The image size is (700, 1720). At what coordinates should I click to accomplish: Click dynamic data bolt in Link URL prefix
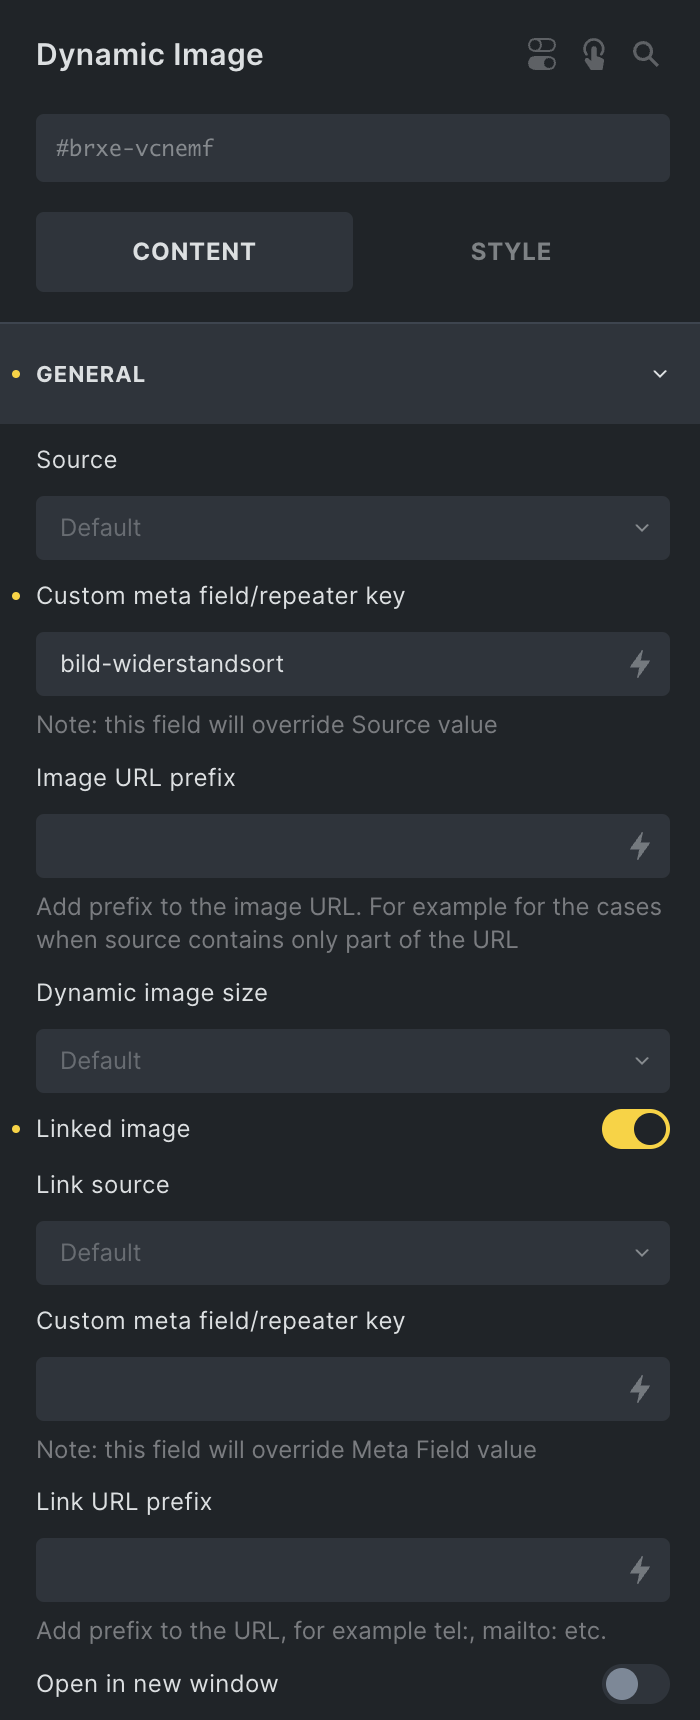(x=640, y=1570)
